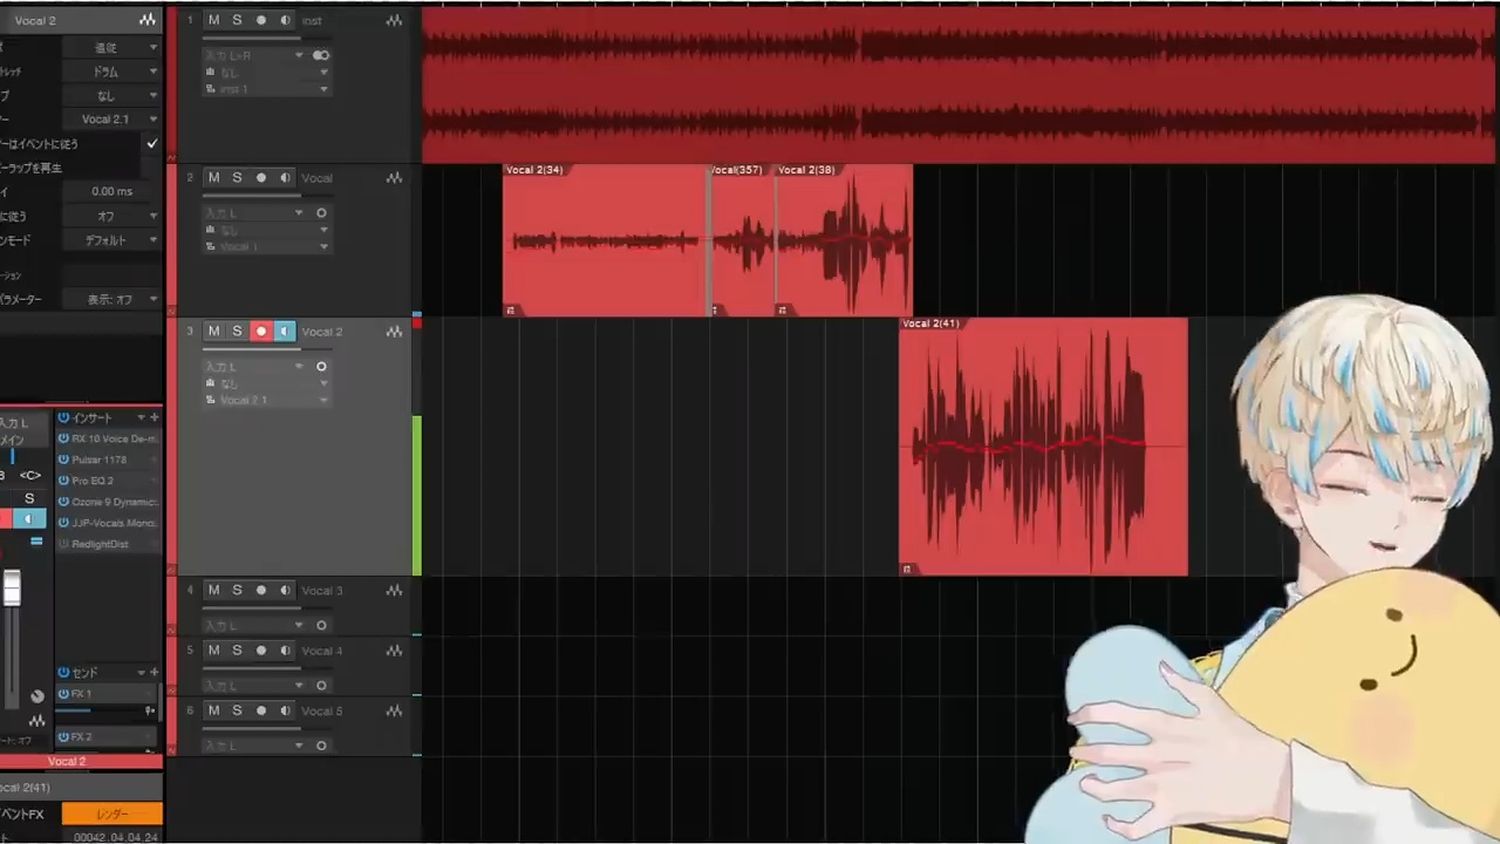The height and width of the screenshot is (844, 1500).
Task: Add an insert with the インサート plus button
Action: pyautogui.click(x=154, y=417)
